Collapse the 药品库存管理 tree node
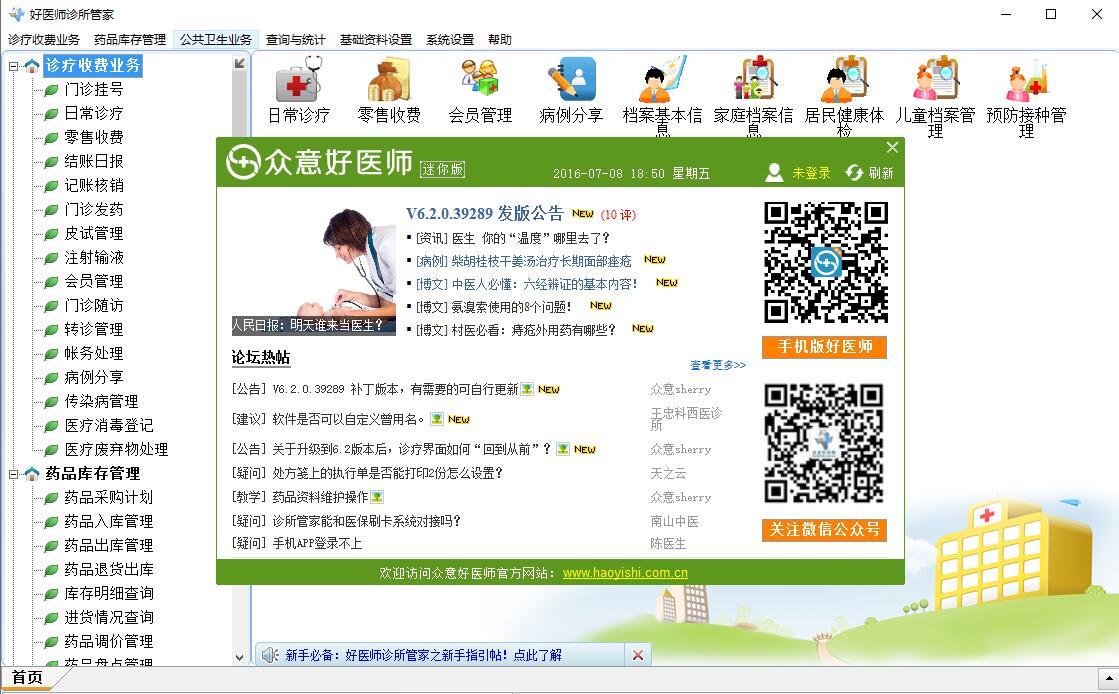The image size is (1119, 694). pyautogui.click(x=13, y=473)
